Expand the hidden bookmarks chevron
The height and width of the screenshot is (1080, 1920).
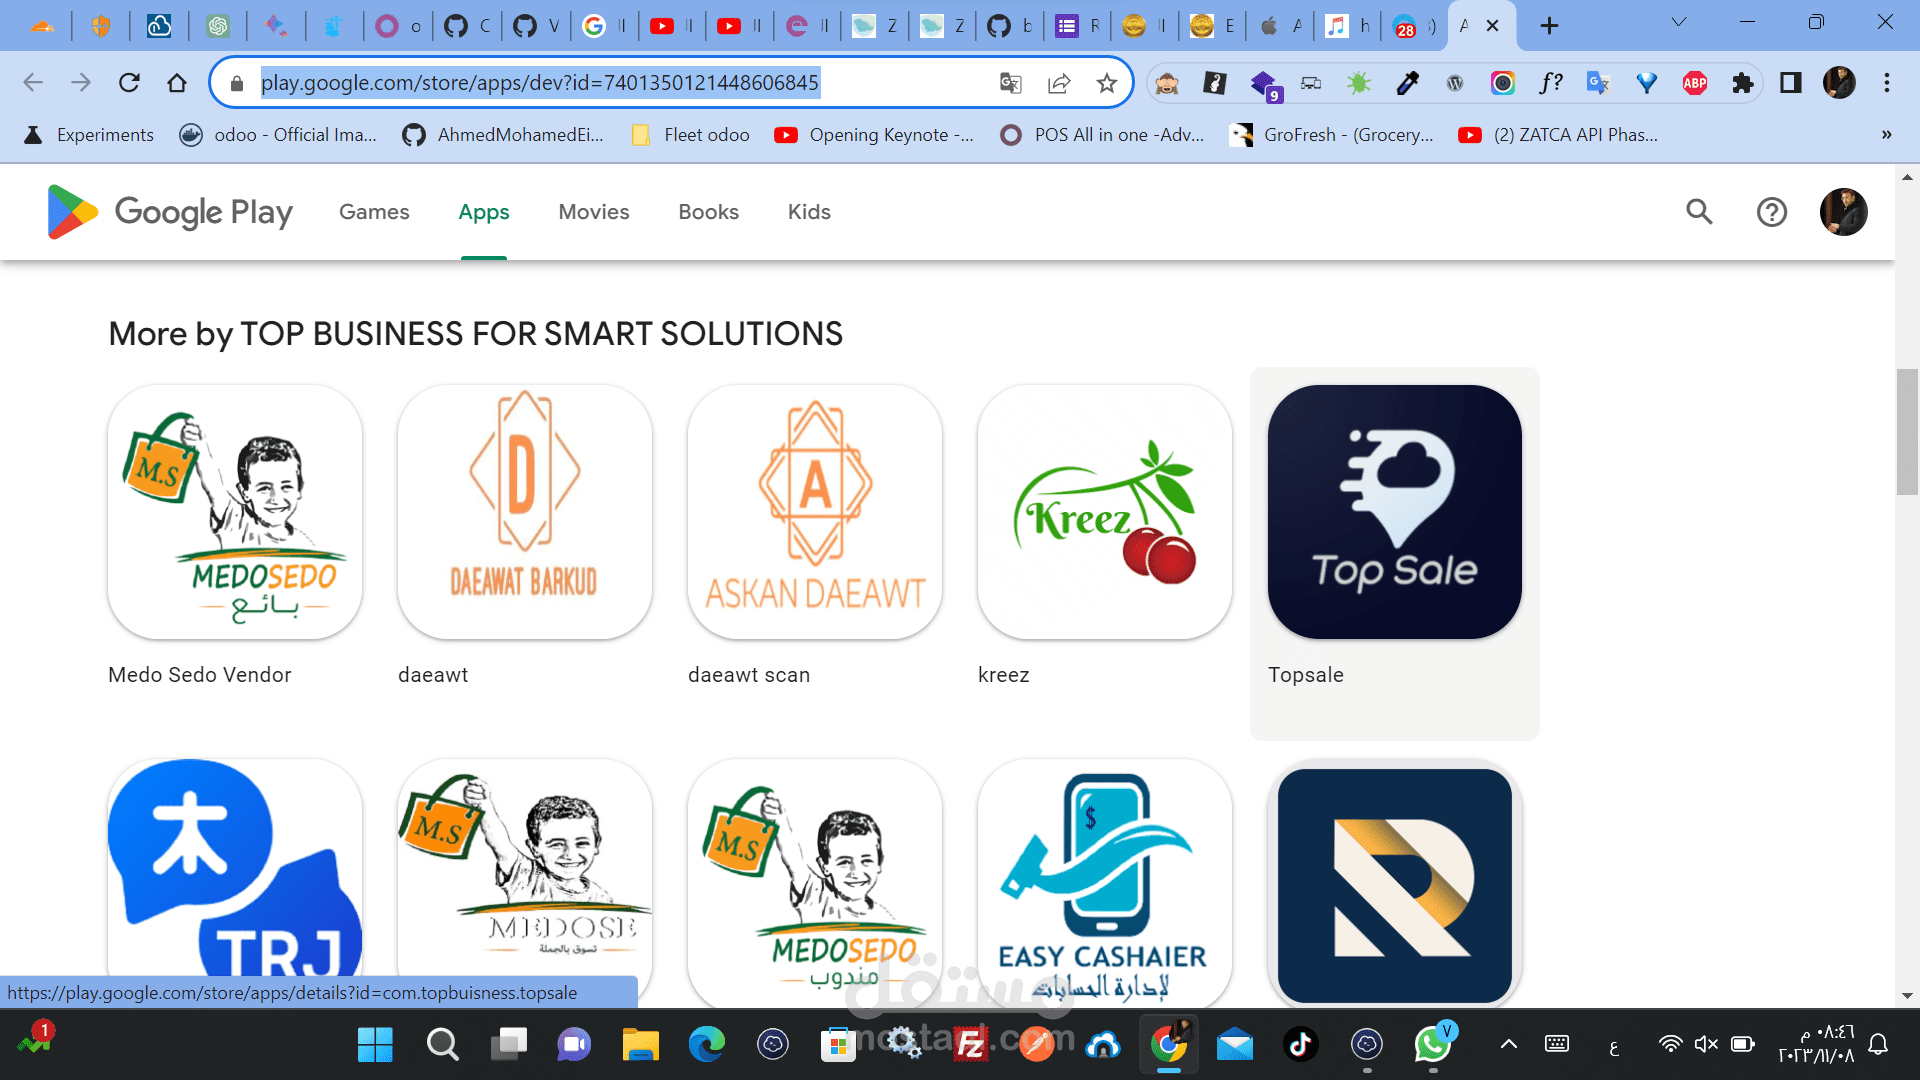[1886, 135]
